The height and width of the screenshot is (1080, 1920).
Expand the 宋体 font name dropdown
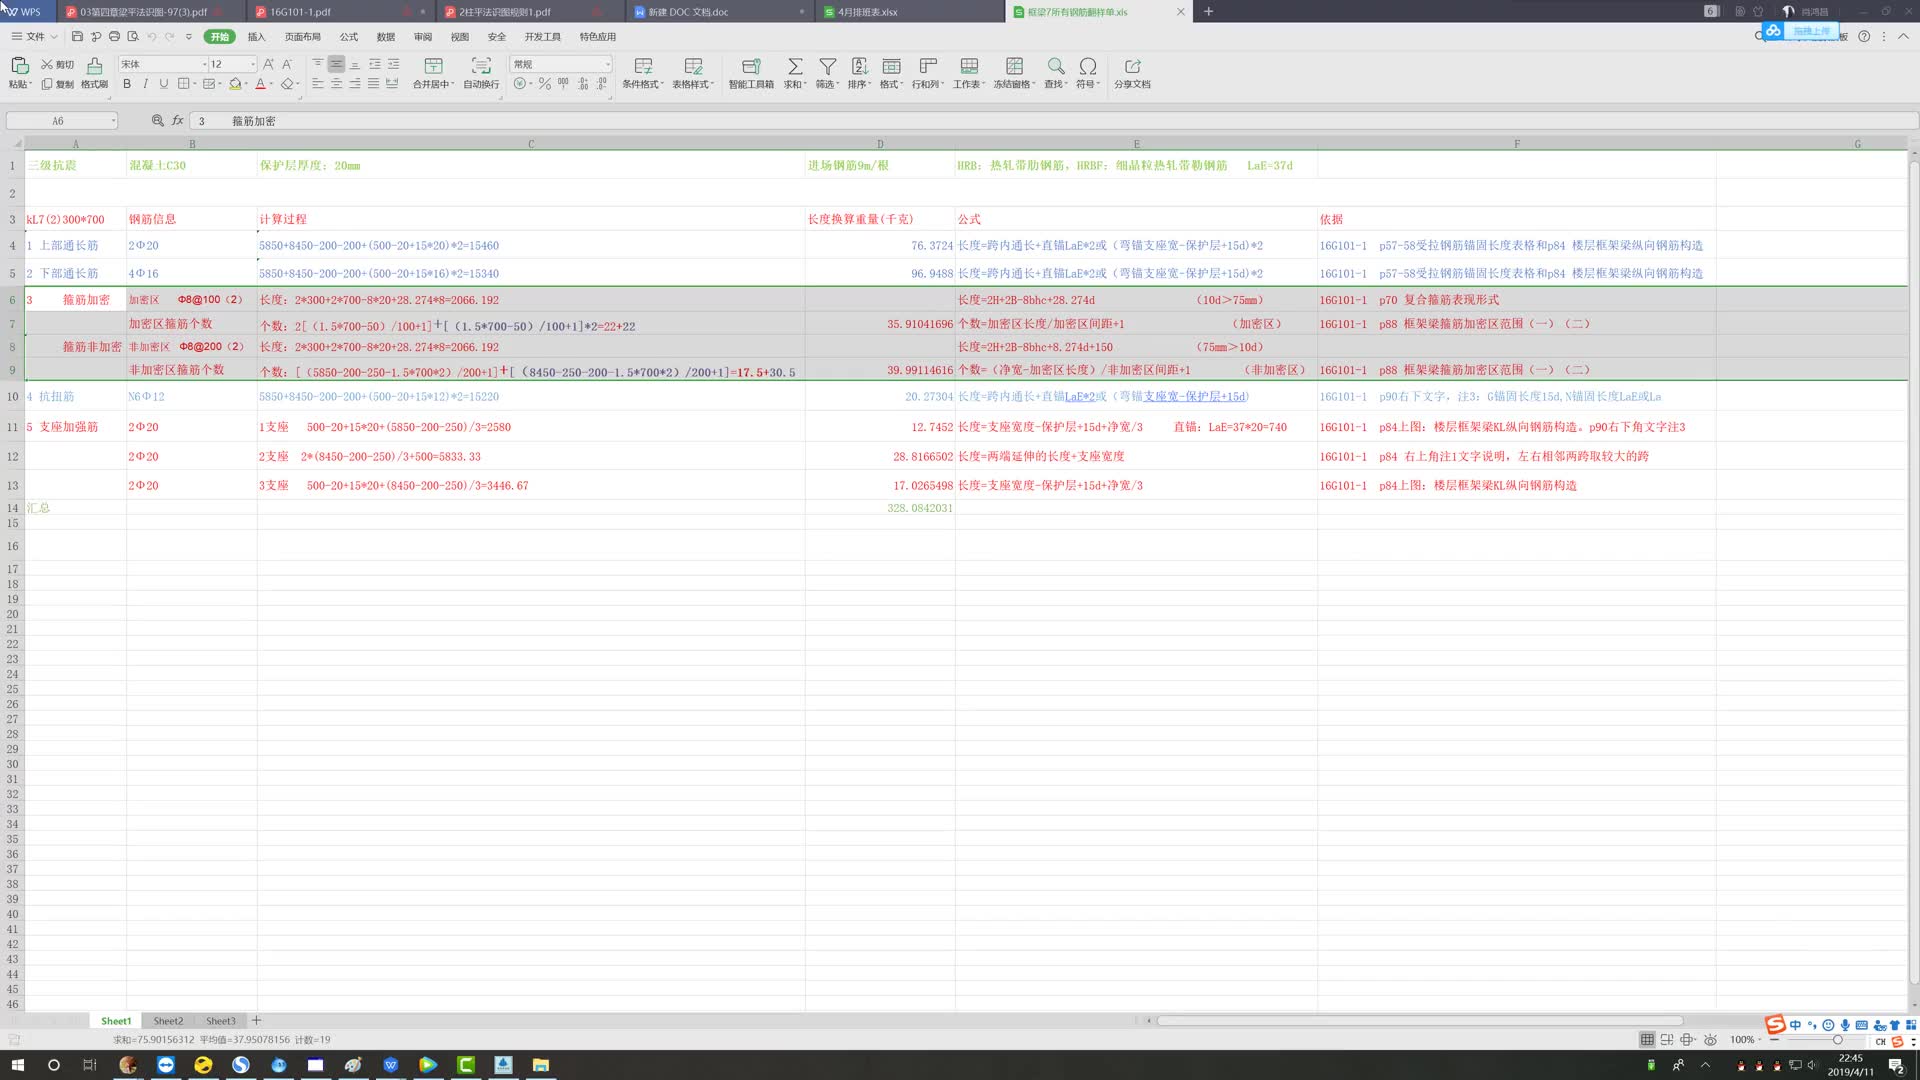coord(204,64)
